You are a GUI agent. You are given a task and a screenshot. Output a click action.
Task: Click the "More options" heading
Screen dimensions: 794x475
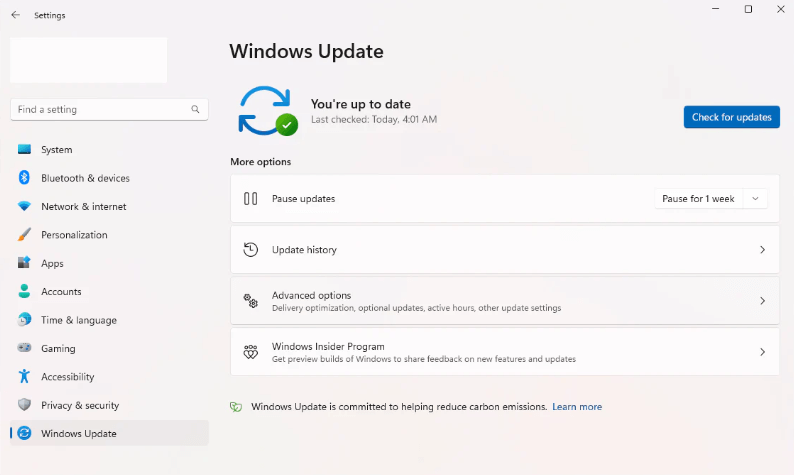261,162
